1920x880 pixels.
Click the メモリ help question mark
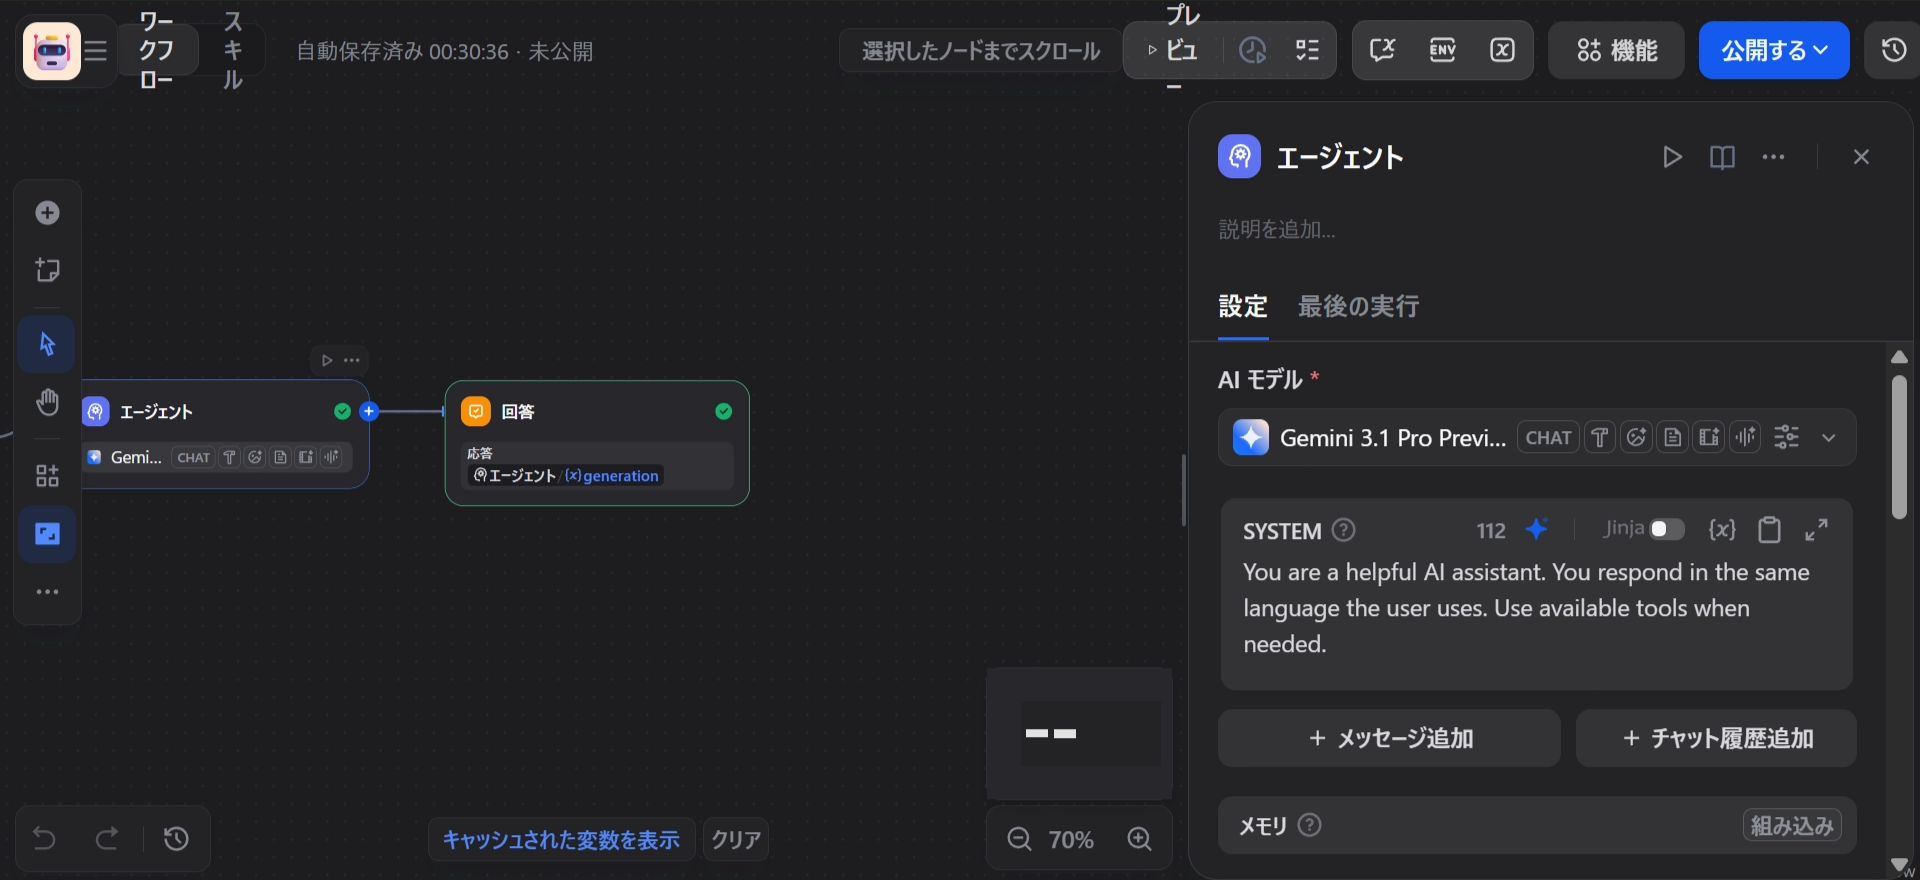point(1309,825)
